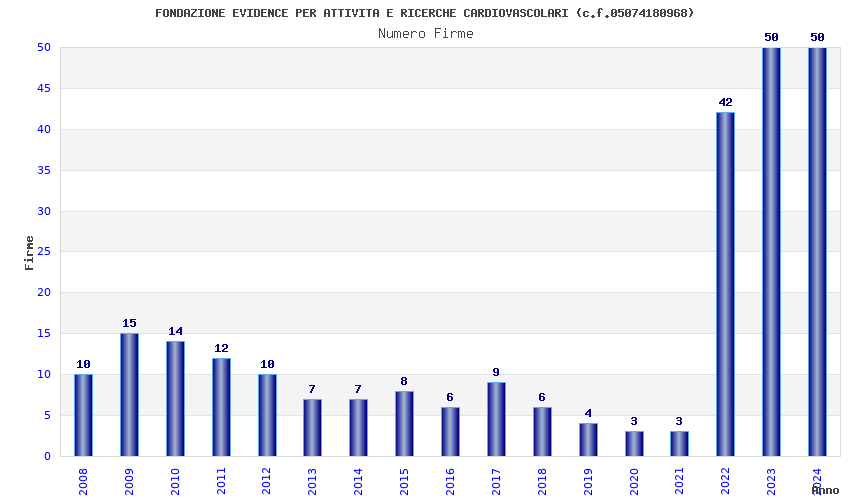Click the 2012 year label on x-axis
Screen dimensions: 850x500
pyautogui.click(x=267, y=482)
